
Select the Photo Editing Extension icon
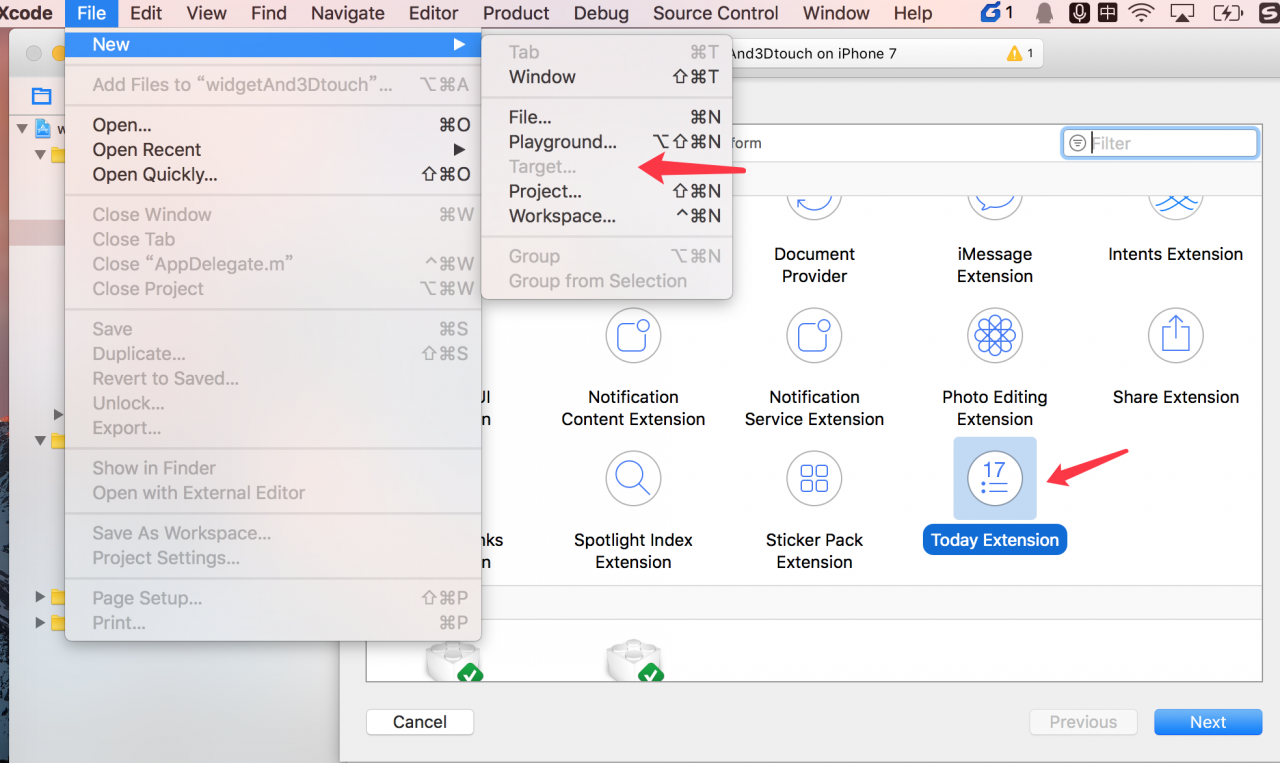point(994,335)
